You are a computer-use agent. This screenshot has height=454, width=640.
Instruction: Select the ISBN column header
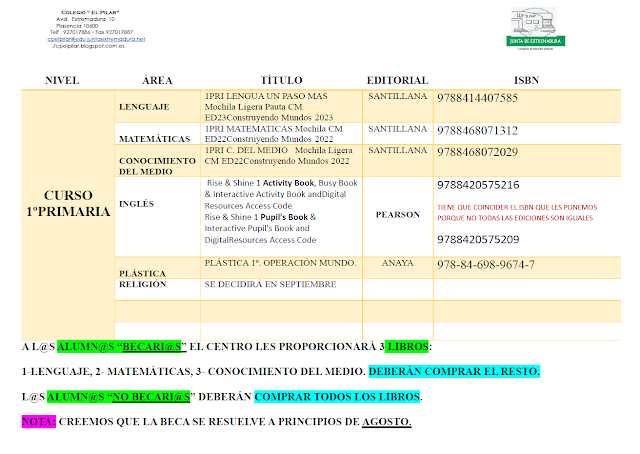526,80
